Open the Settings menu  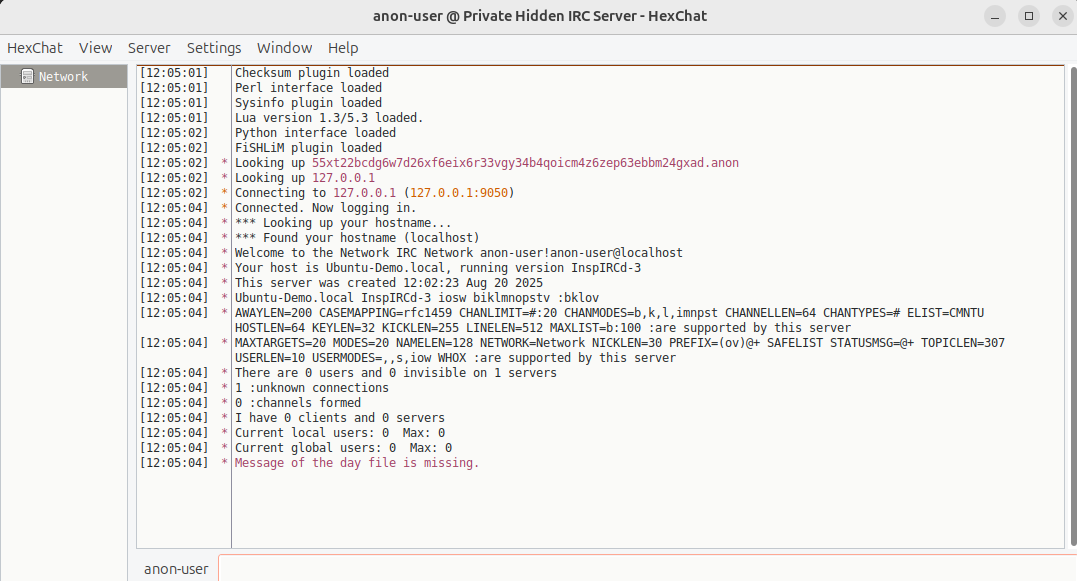click(x=214, y=48)
